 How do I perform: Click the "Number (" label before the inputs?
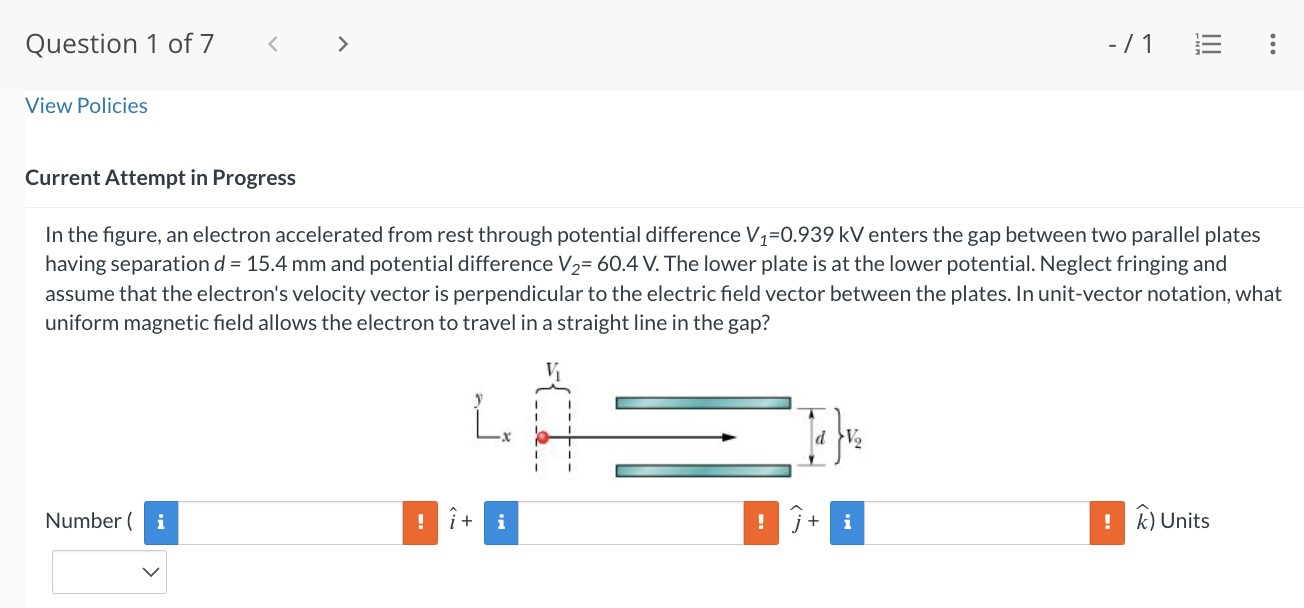point(90,521)
